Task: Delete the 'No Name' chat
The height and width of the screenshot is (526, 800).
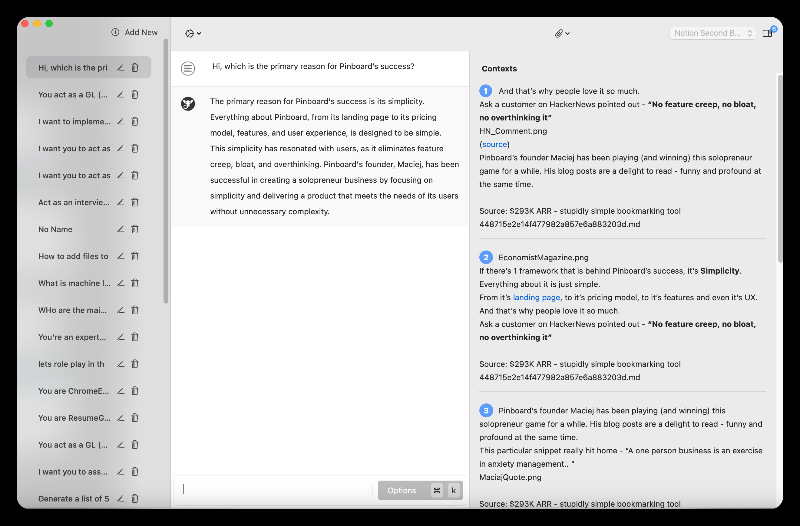Action: pyautogui.click(x=135, y=229)
